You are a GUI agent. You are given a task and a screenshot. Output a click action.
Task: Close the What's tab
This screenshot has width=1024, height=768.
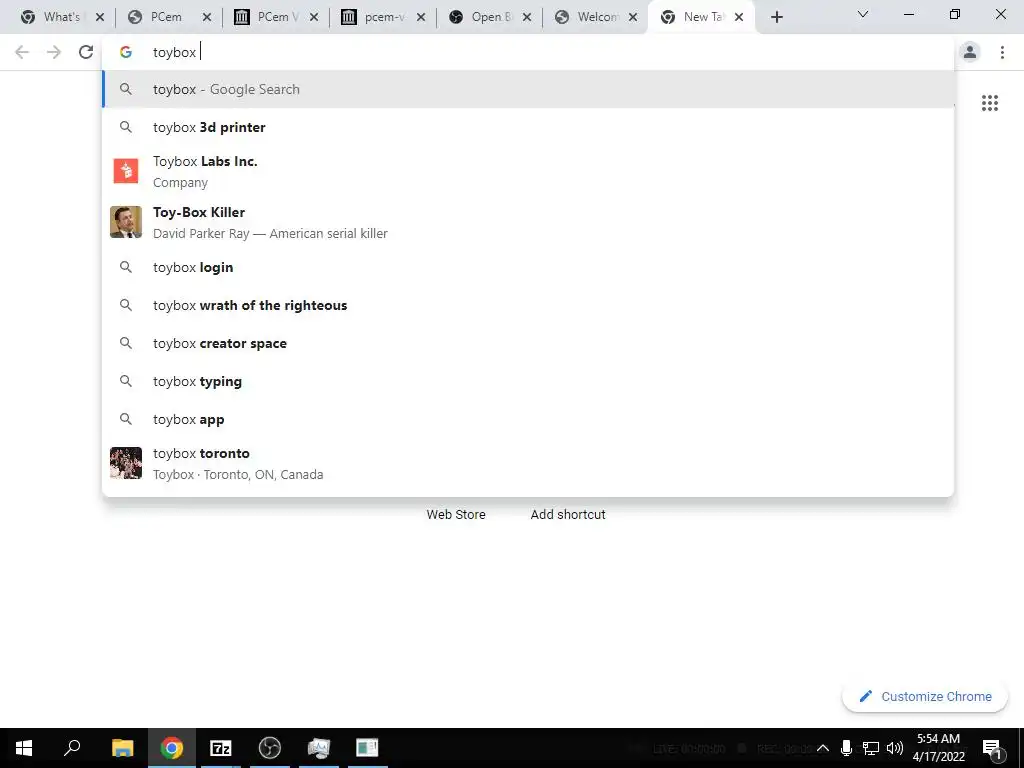[100, 18]
